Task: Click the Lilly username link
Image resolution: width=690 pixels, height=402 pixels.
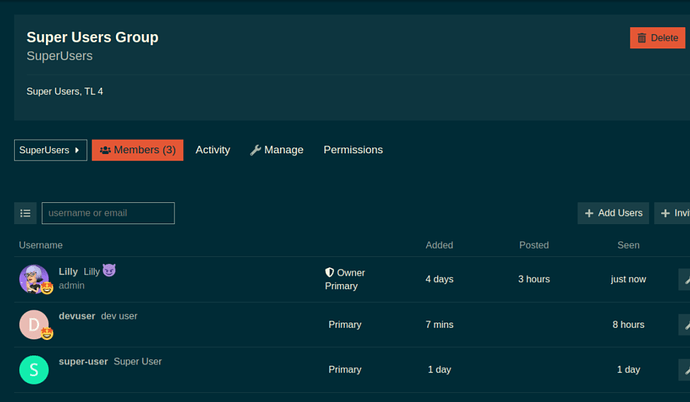Action: point(68,272)
